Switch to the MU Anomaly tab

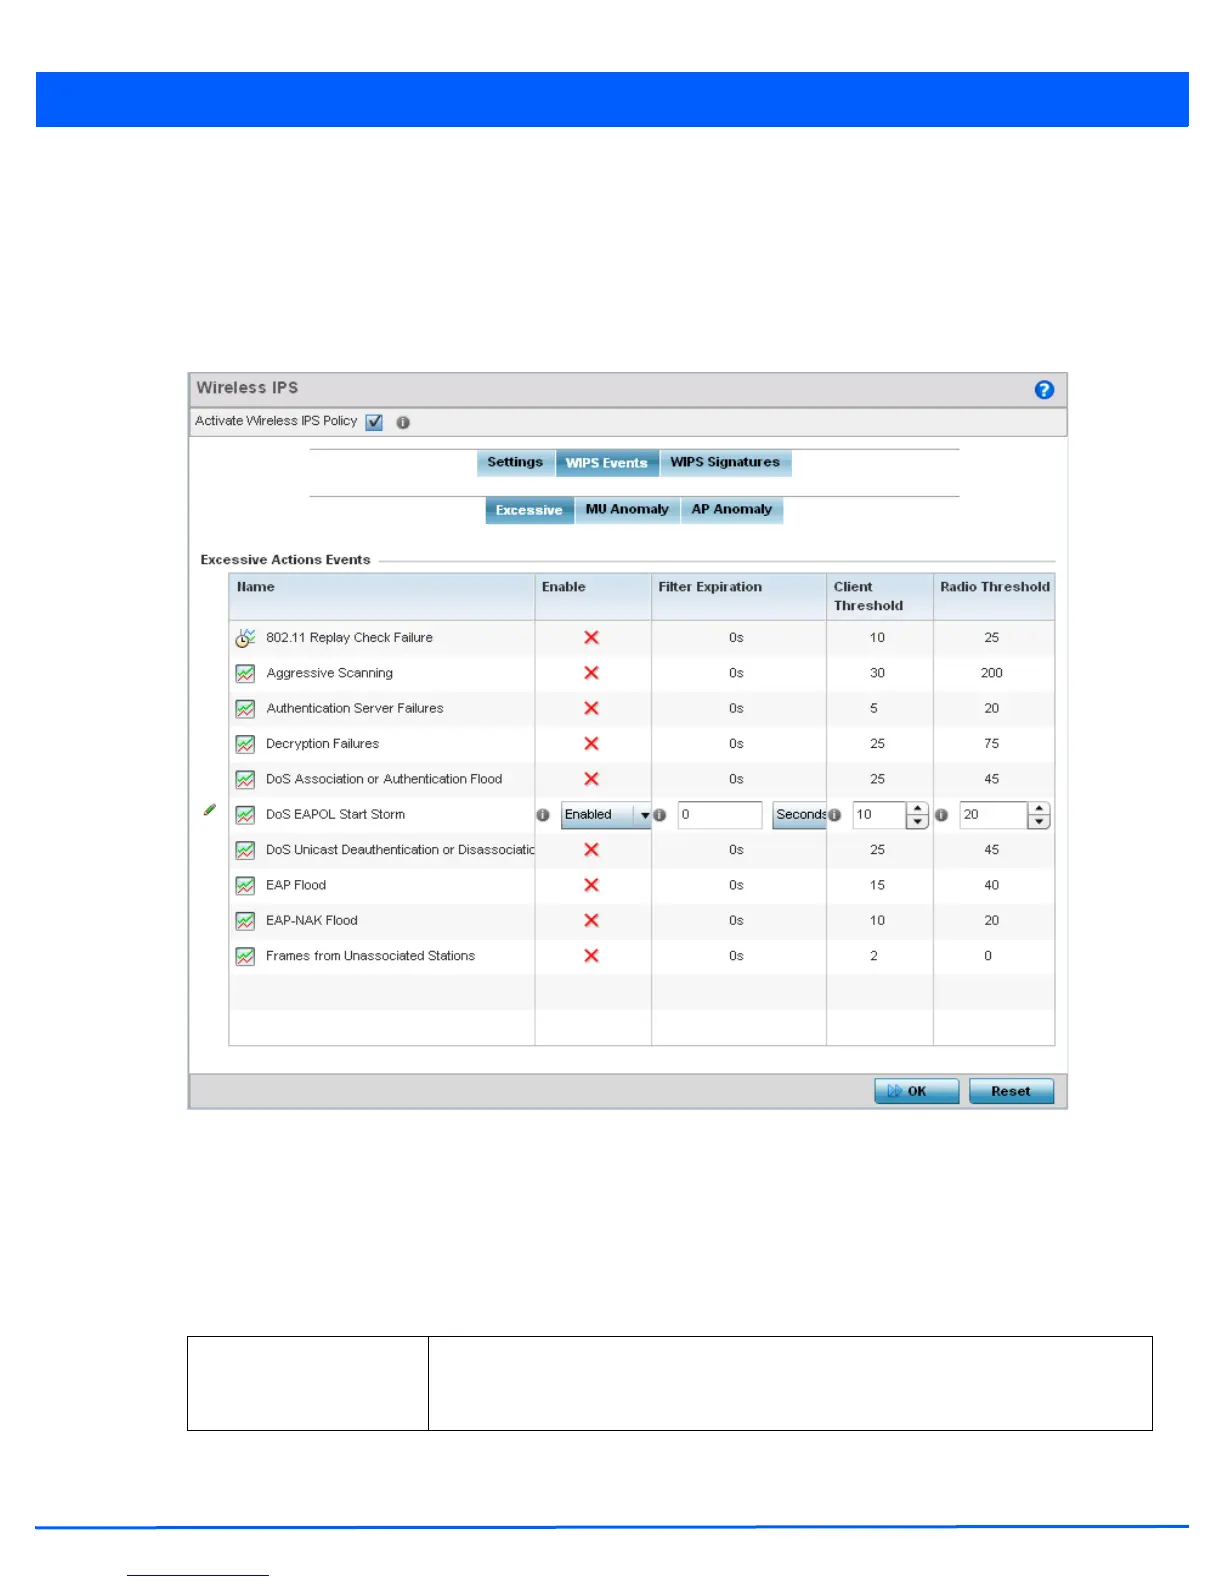pyautogui.click(x=627, y=510)
